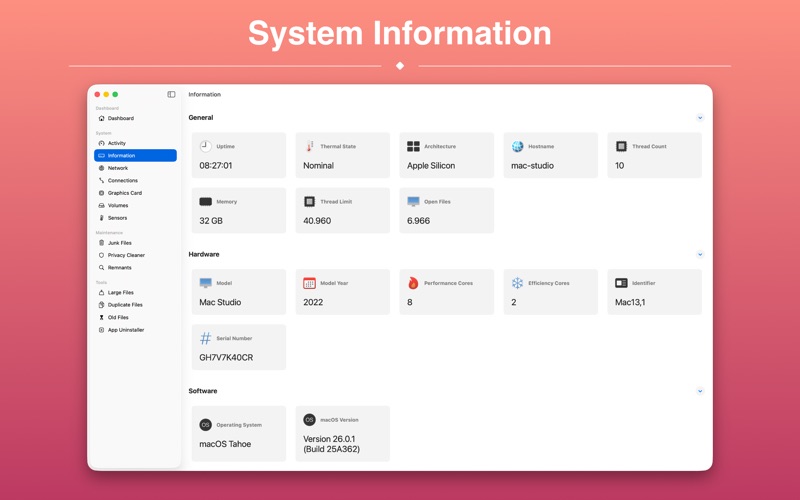Select the Nominal thermal state value
The width and height of the screenshot is (800, 500).
(x=318, y=166)
